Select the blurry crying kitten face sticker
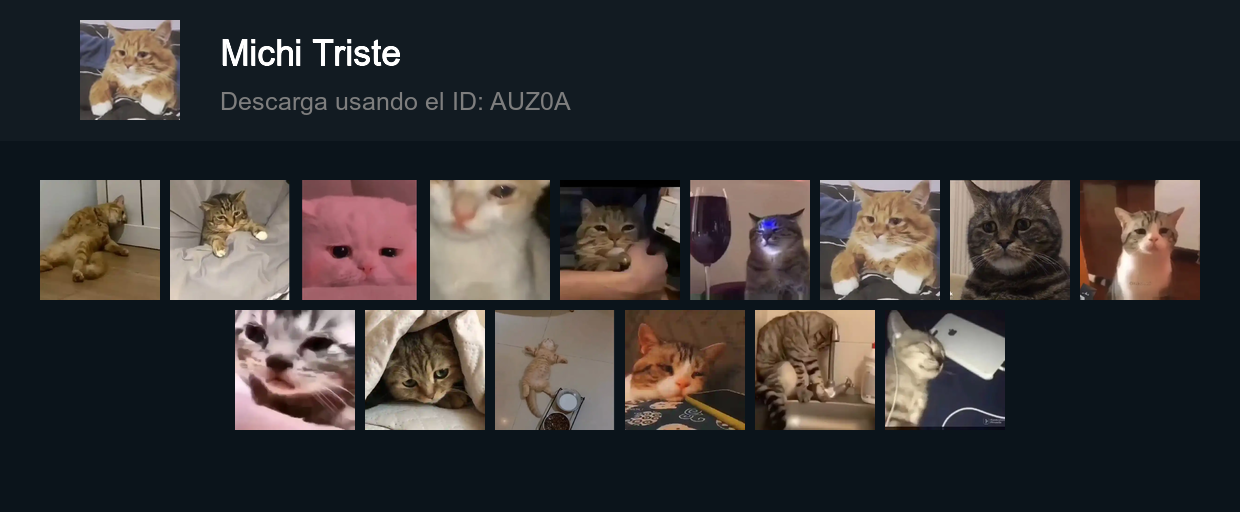 coord(295,370)
